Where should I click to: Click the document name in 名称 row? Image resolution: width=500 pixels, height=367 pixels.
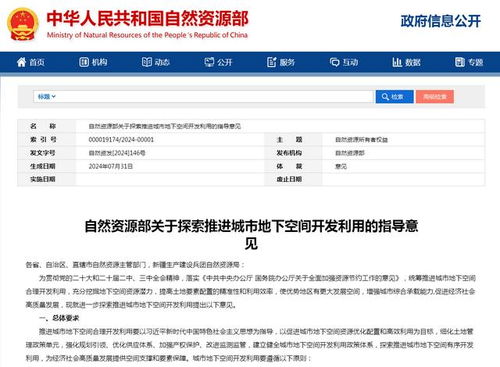pyautogui.click(x=164, y=126)
